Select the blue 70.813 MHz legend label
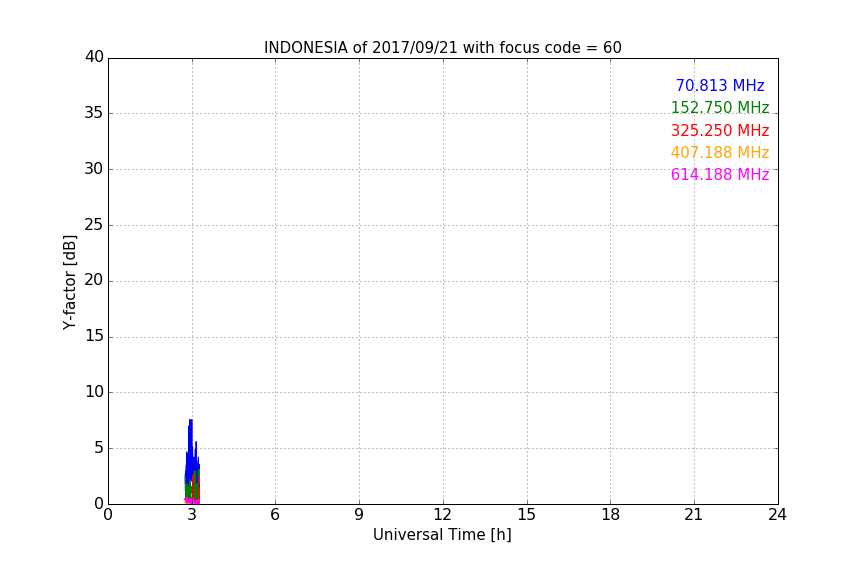The width and height of the screenshot is (864, 576). click(x=720, y=85)
